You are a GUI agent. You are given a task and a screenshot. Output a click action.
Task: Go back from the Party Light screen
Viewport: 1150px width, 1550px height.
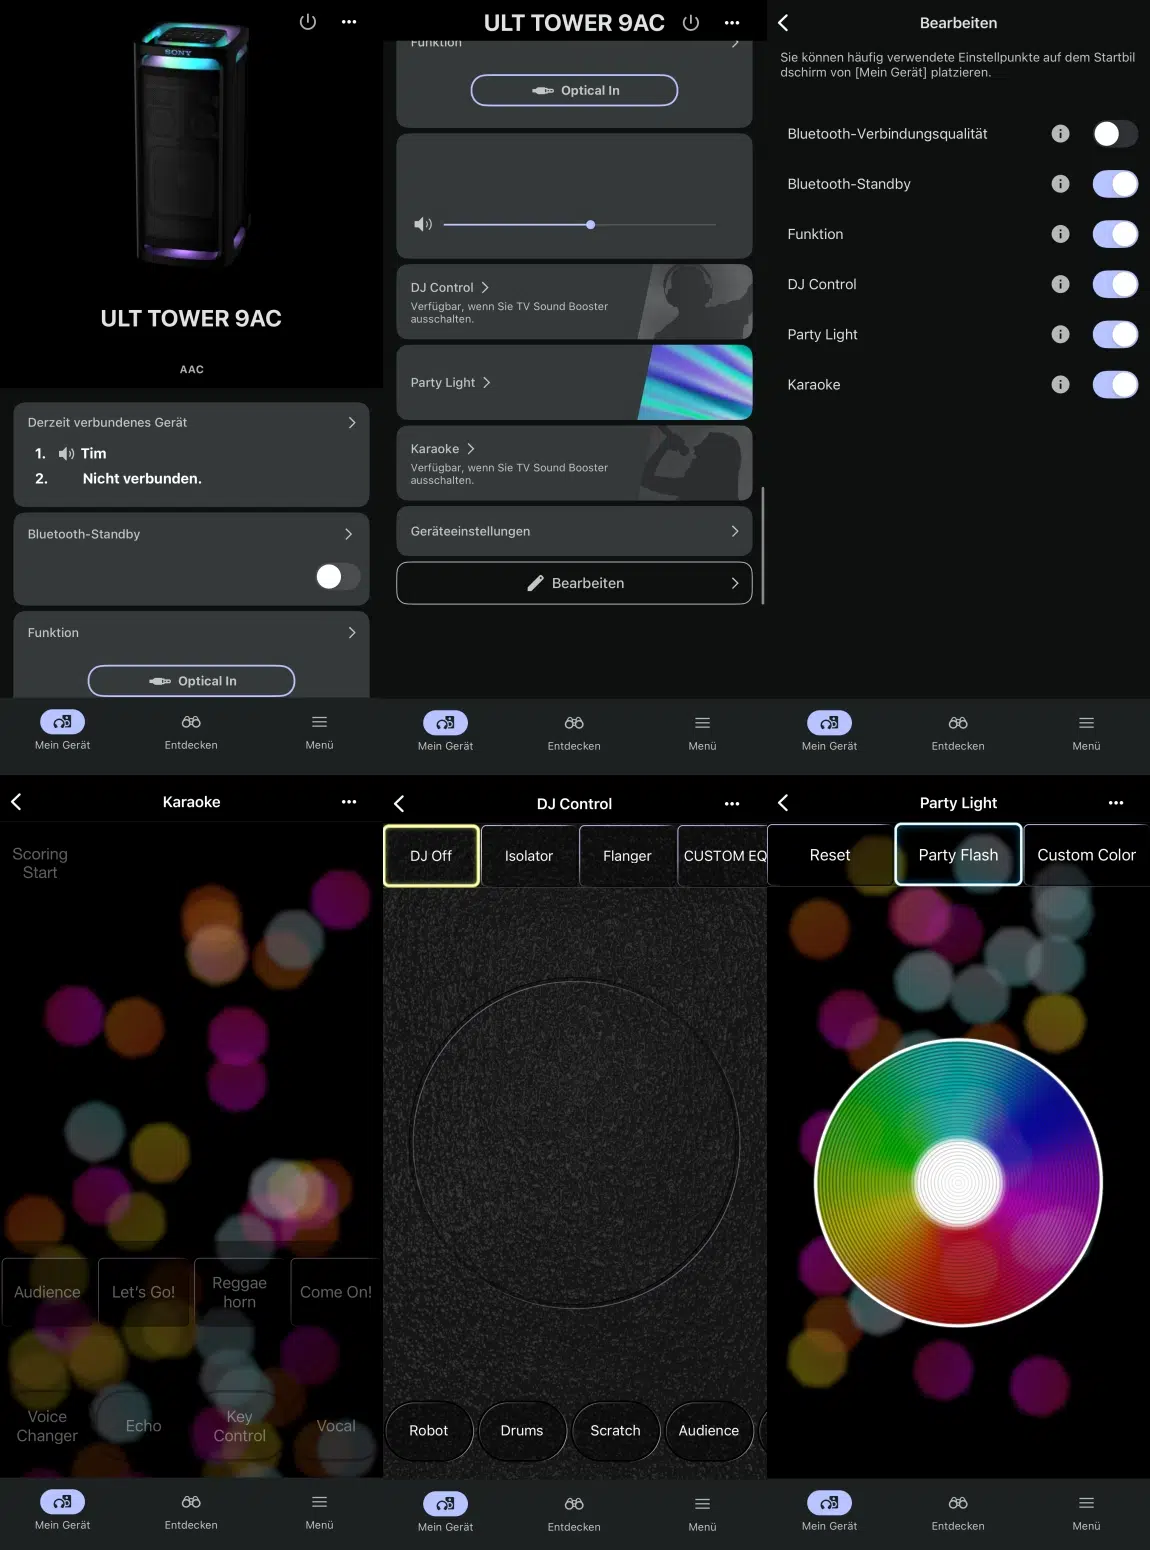click(x=783, y=803)
